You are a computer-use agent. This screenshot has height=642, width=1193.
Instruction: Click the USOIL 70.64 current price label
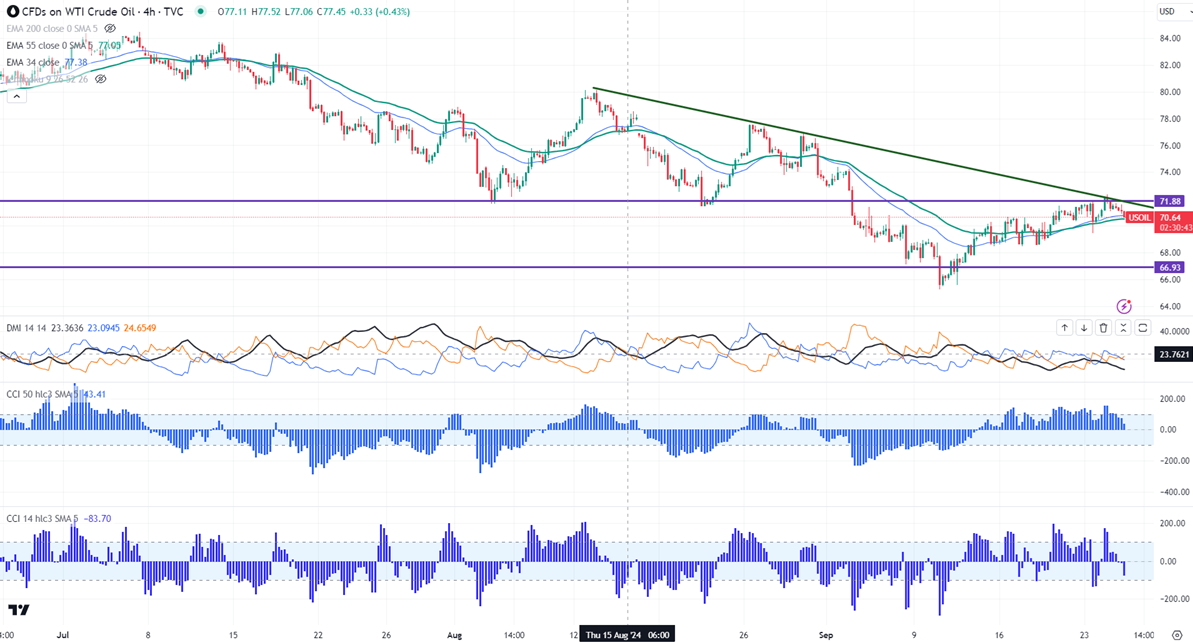pos(1158,218)
